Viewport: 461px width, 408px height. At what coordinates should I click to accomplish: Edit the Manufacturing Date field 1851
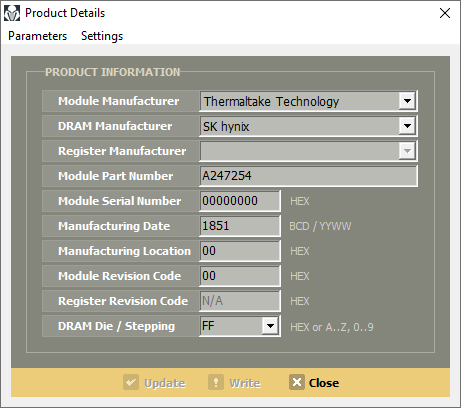click(x=240, y=226)
